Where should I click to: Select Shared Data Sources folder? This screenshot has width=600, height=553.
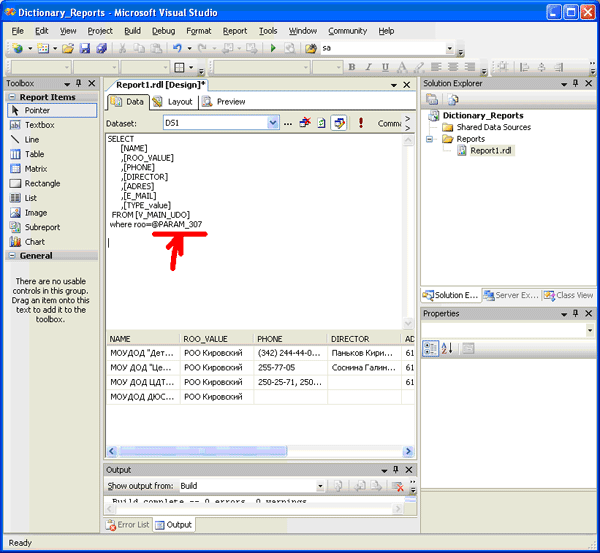pyautogui.click(x=494, y=127)
